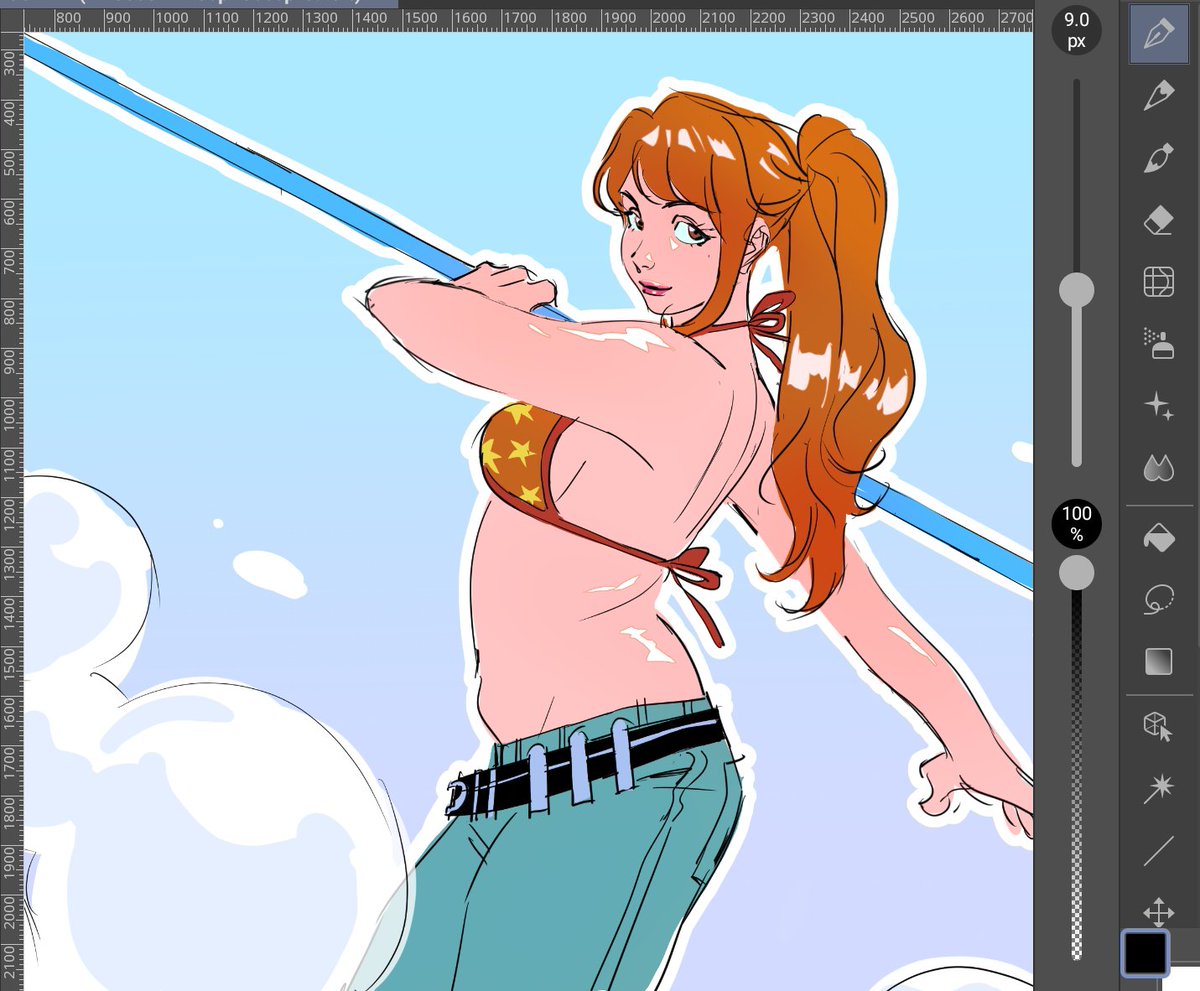Select the Object operation cube tool

(x=1158, y=727)
